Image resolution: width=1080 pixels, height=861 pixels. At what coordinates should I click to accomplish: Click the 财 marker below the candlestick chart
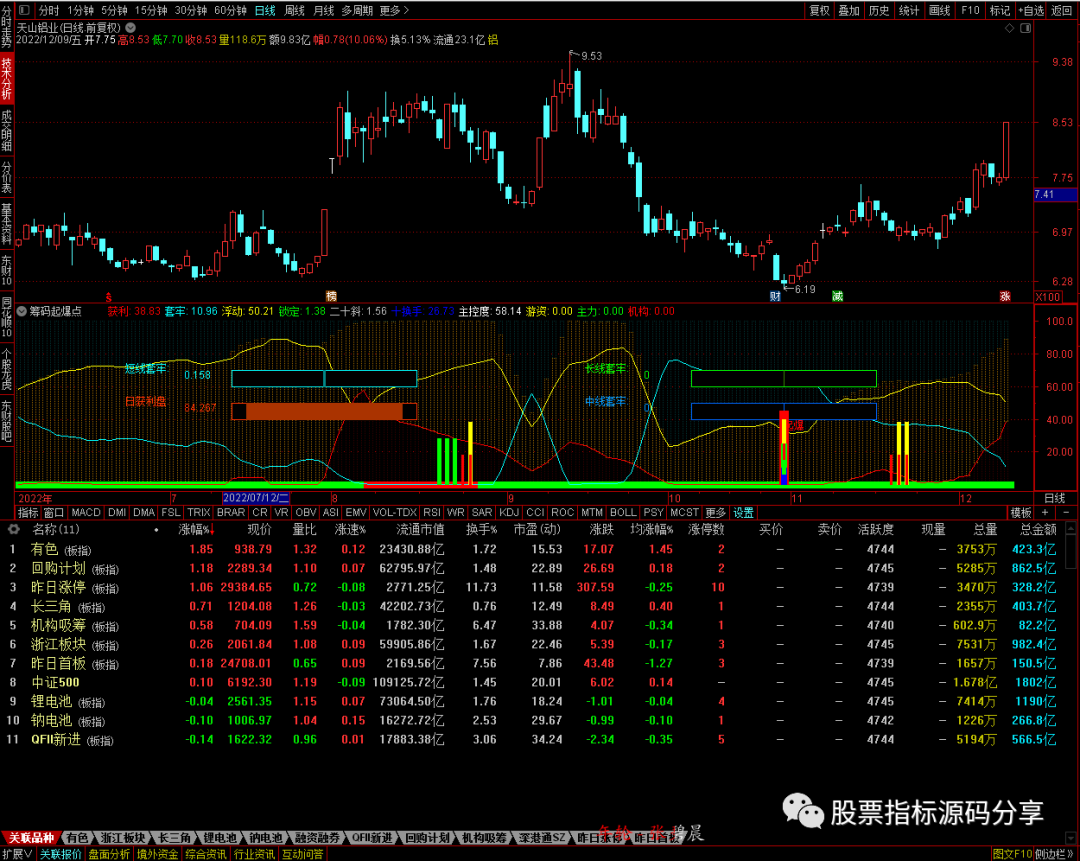pos(775,296)
